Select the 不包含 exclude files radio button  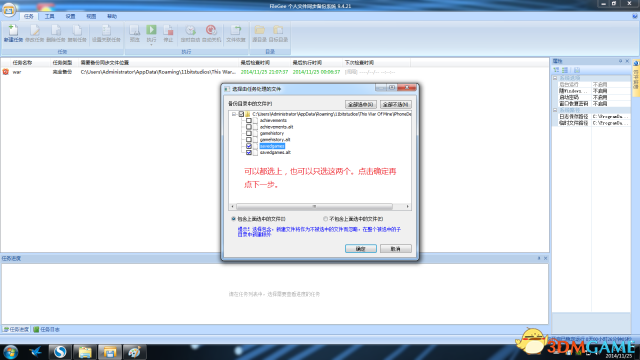325,219
